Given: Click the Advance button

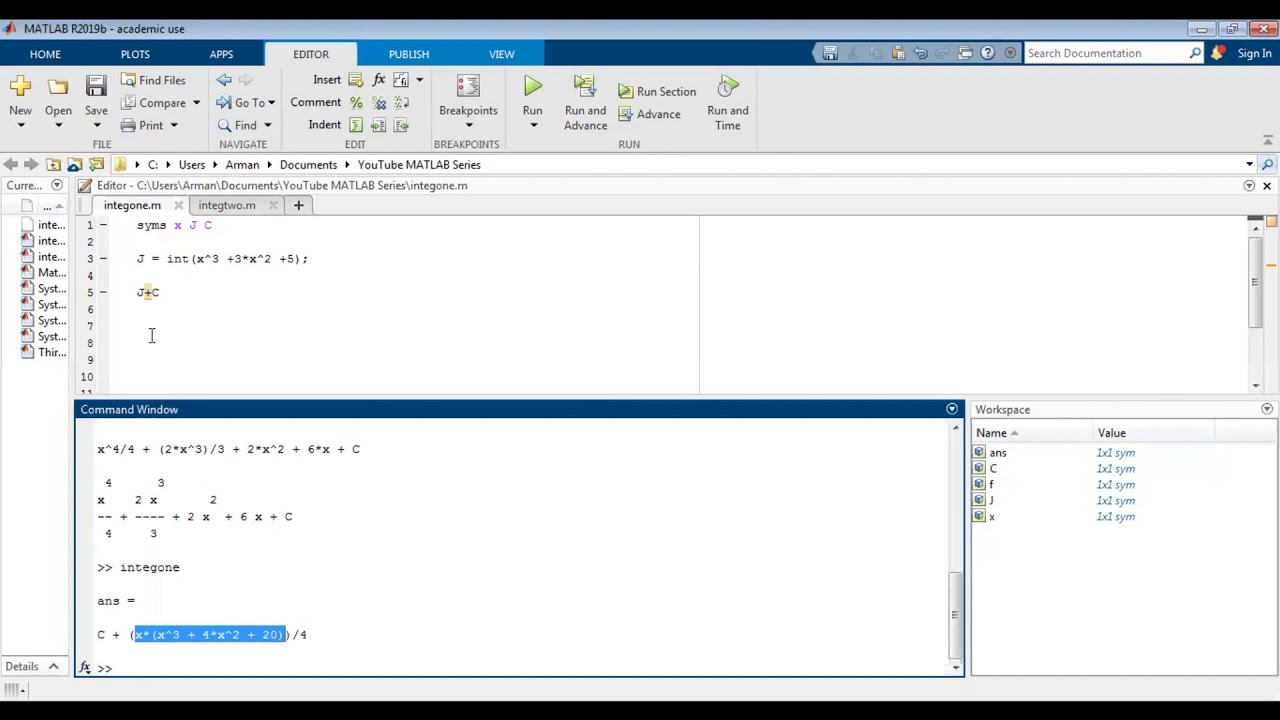Looking at the screenshot, I should pyautogui.click(x=649, y=114).
